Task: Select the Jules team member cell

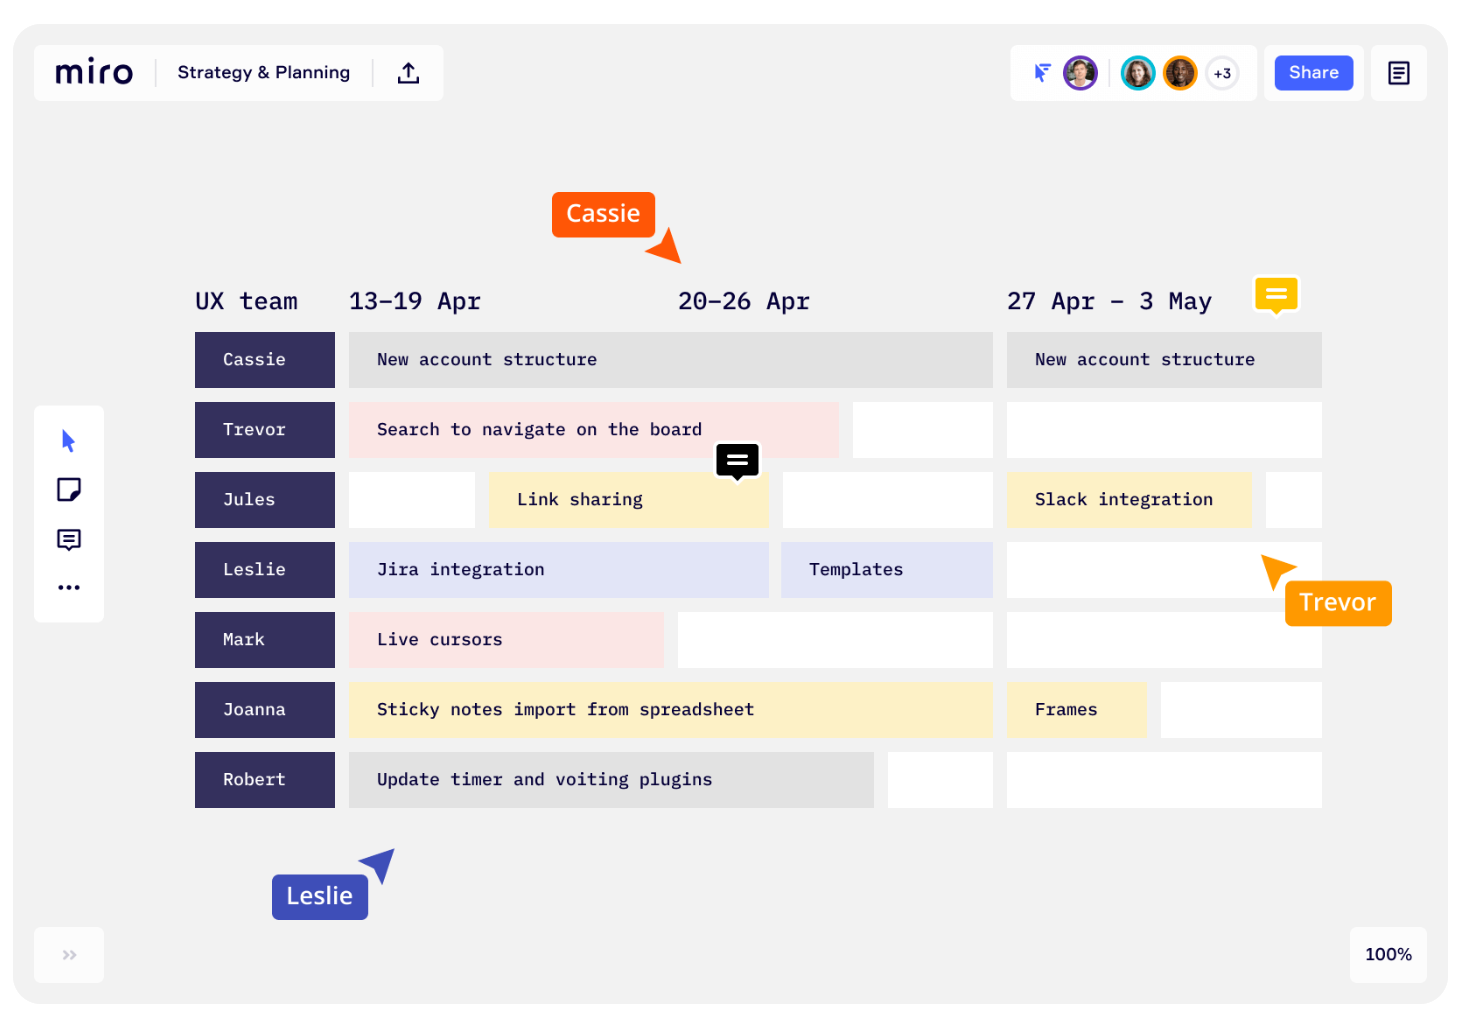Action: [x=265, y=500]
